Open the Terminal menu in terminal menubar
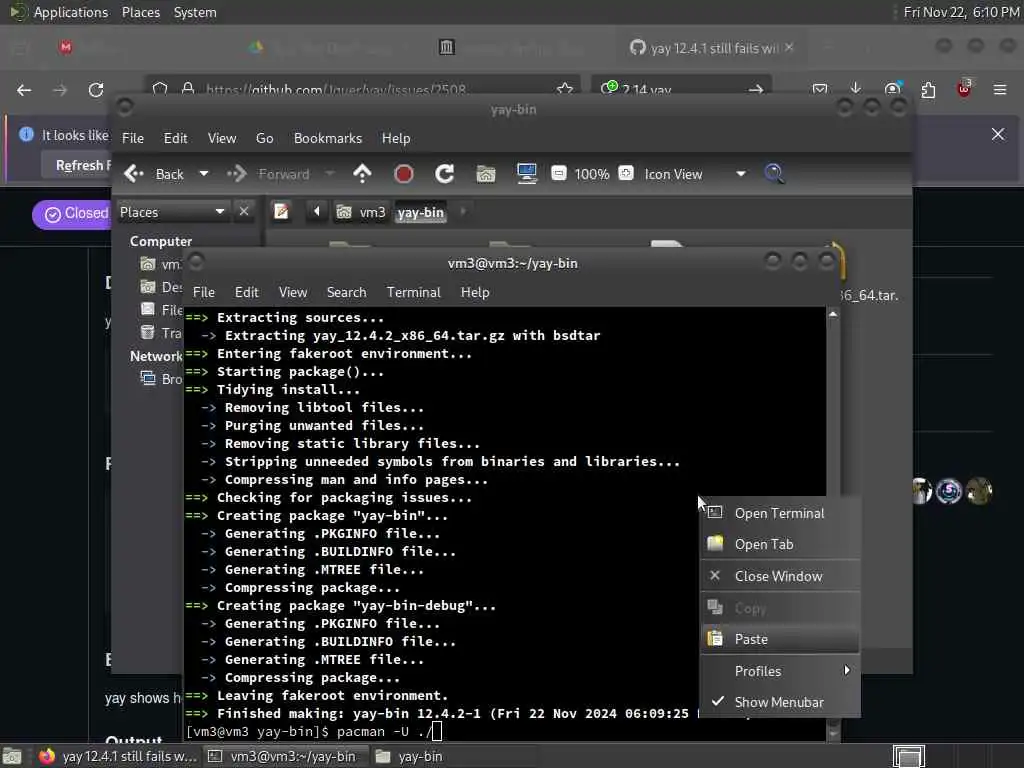The width and height of the screenshot is (1024, 768). tap(413, 293)
